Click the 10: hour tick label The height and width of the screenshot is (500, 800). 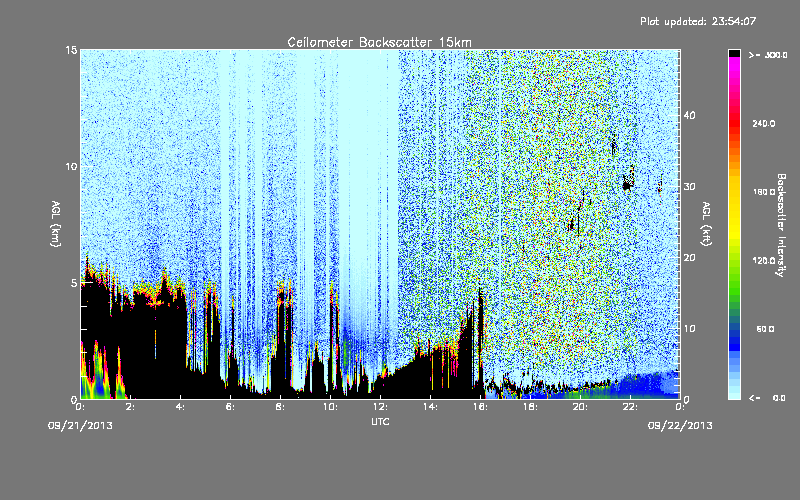(330, 407)
